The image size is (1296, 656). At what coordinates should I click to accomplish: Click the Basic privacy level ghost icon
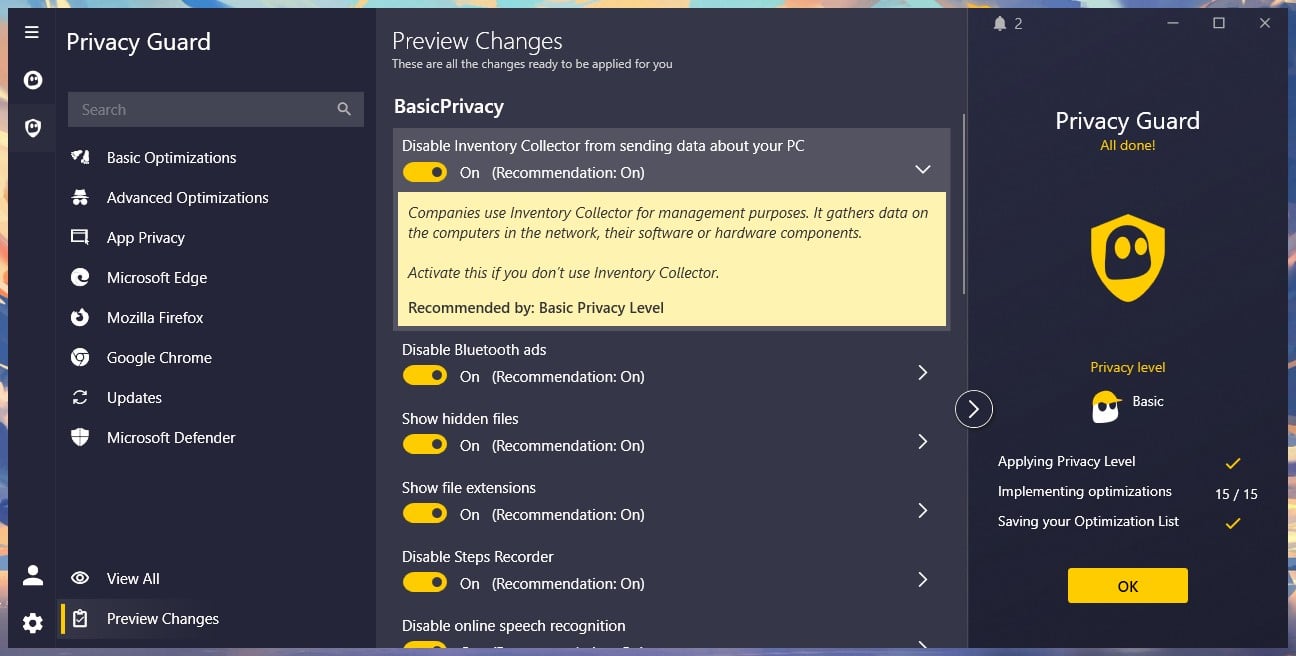click(x=1106, y=406)
